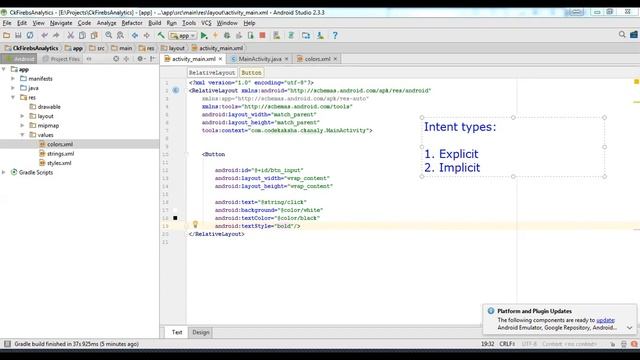Click the UTF-8 encoding in status bar

click(x=529, y=344)
